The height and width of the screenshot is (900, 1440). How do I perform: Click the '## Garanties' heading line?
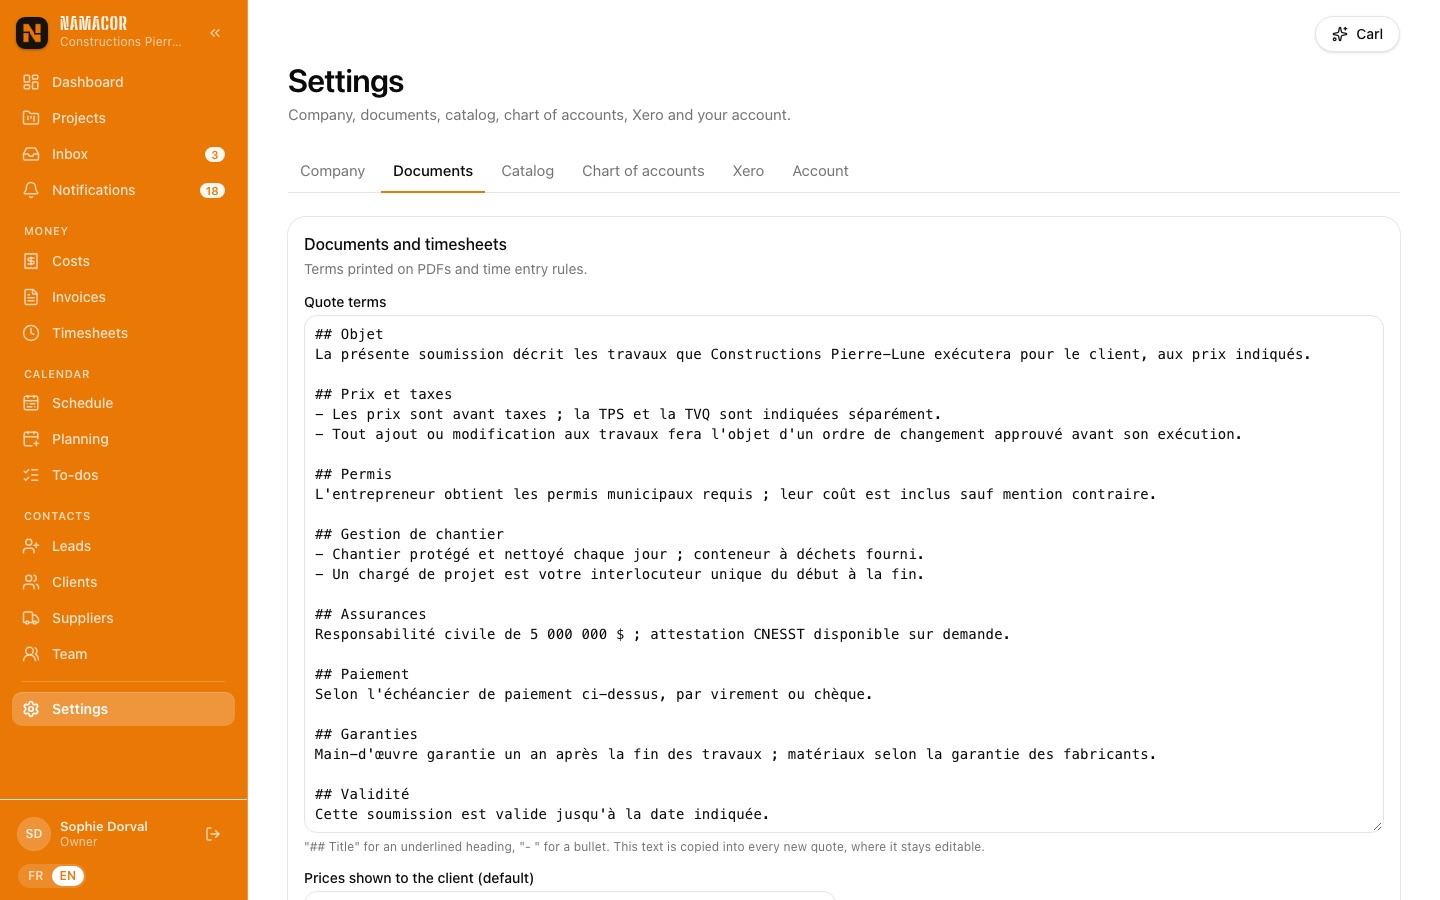366,734
